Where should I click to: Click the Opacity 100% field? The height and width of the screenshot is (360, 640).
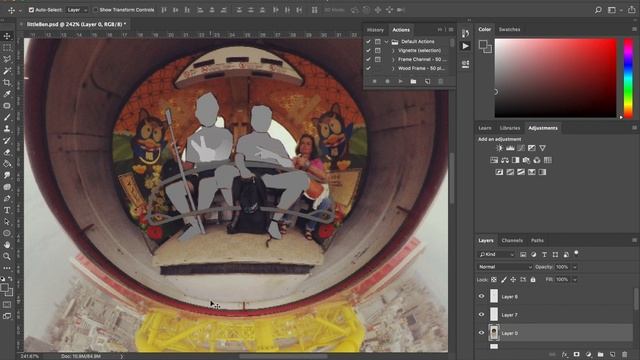tap(562, 267)
